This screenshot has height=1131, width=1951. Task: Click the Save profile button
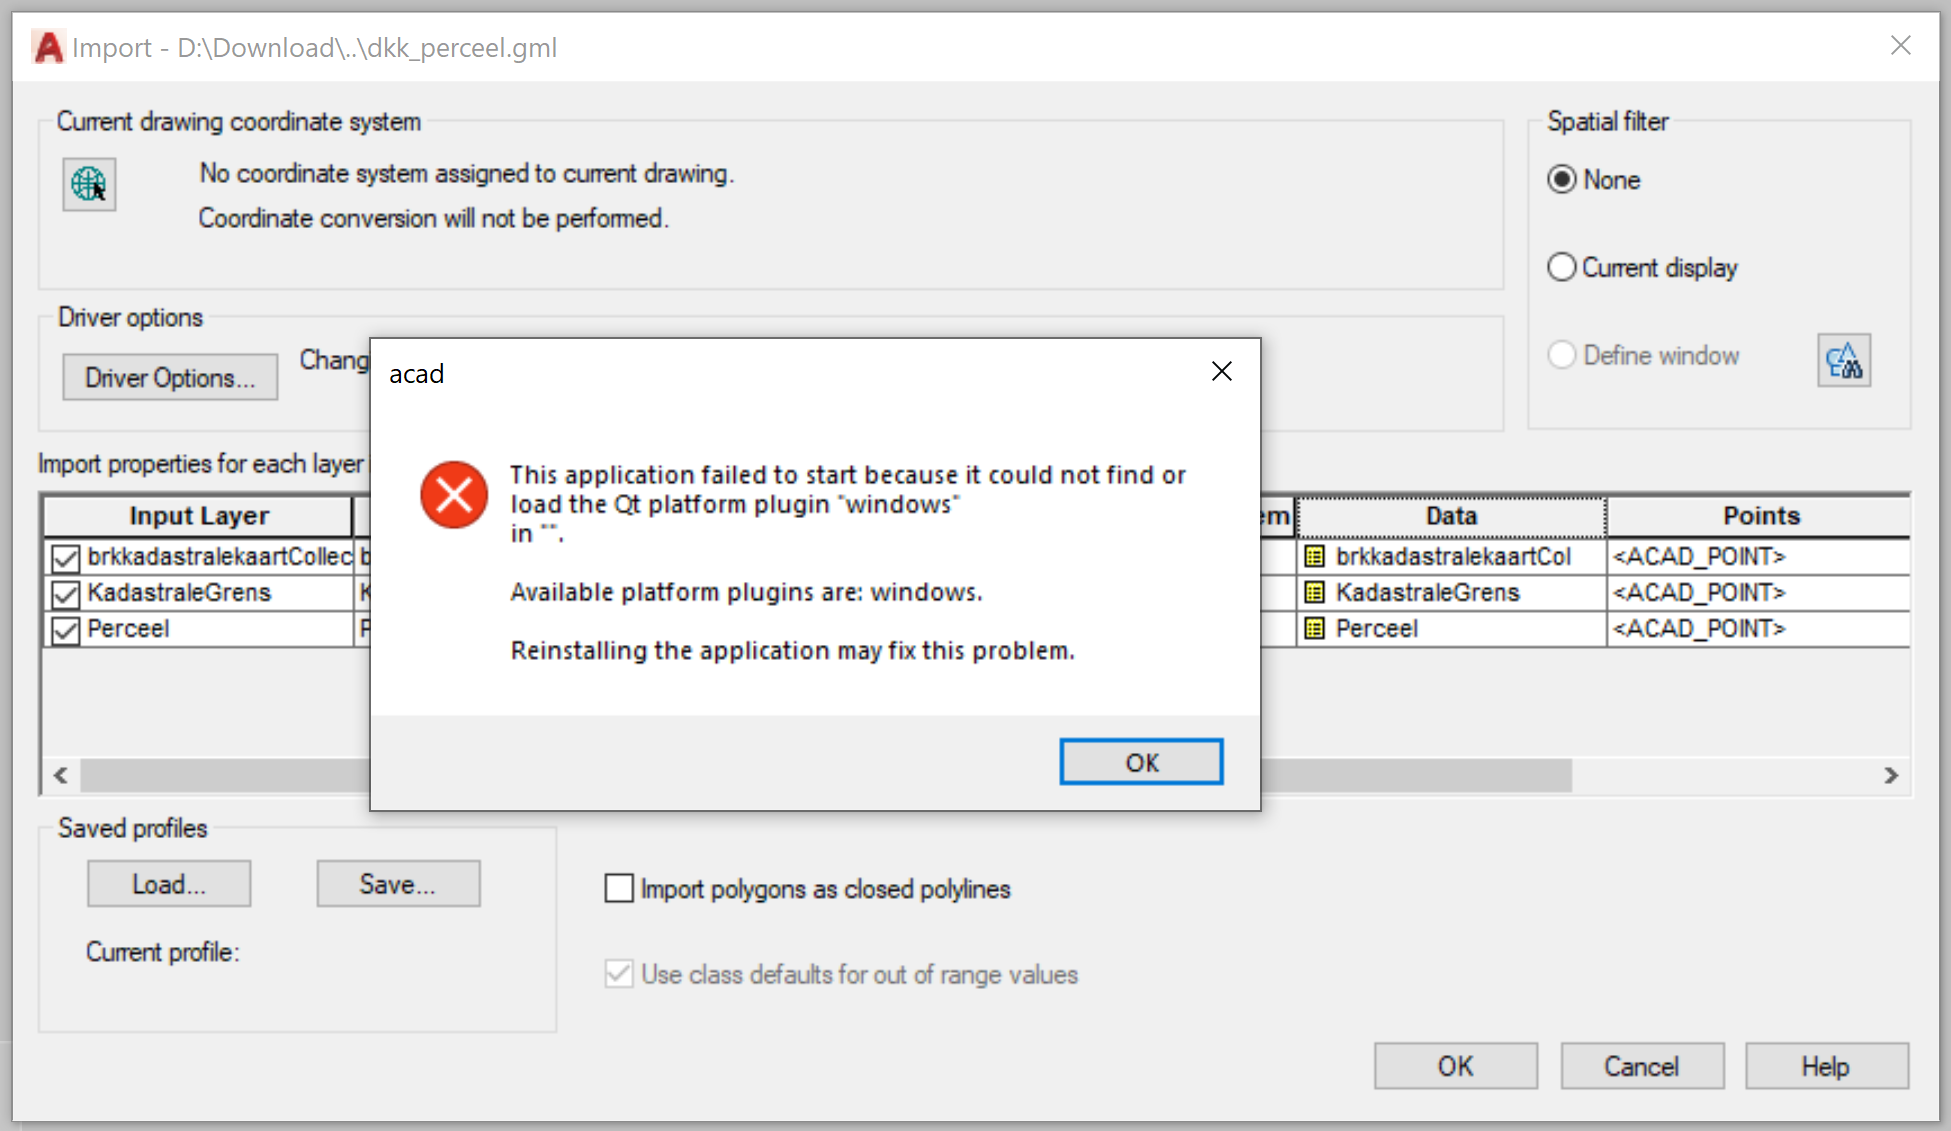(x=398, y=884)
